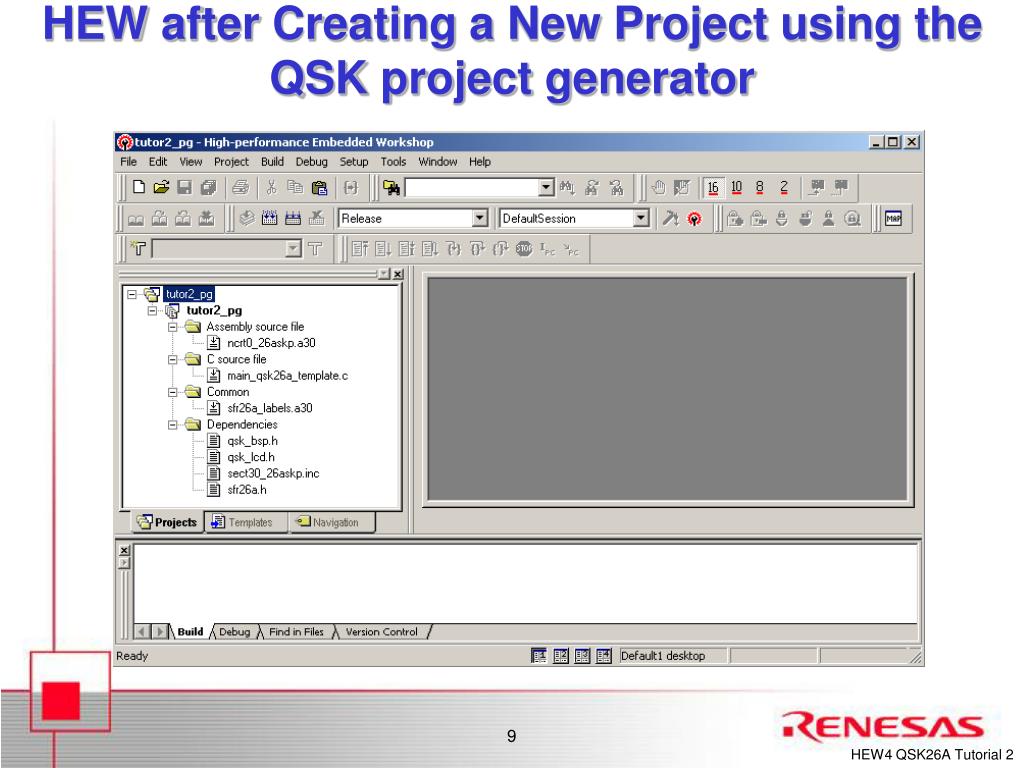Click the match braces icon
Screen dimensions: 1024x768
tap(351, 187)
